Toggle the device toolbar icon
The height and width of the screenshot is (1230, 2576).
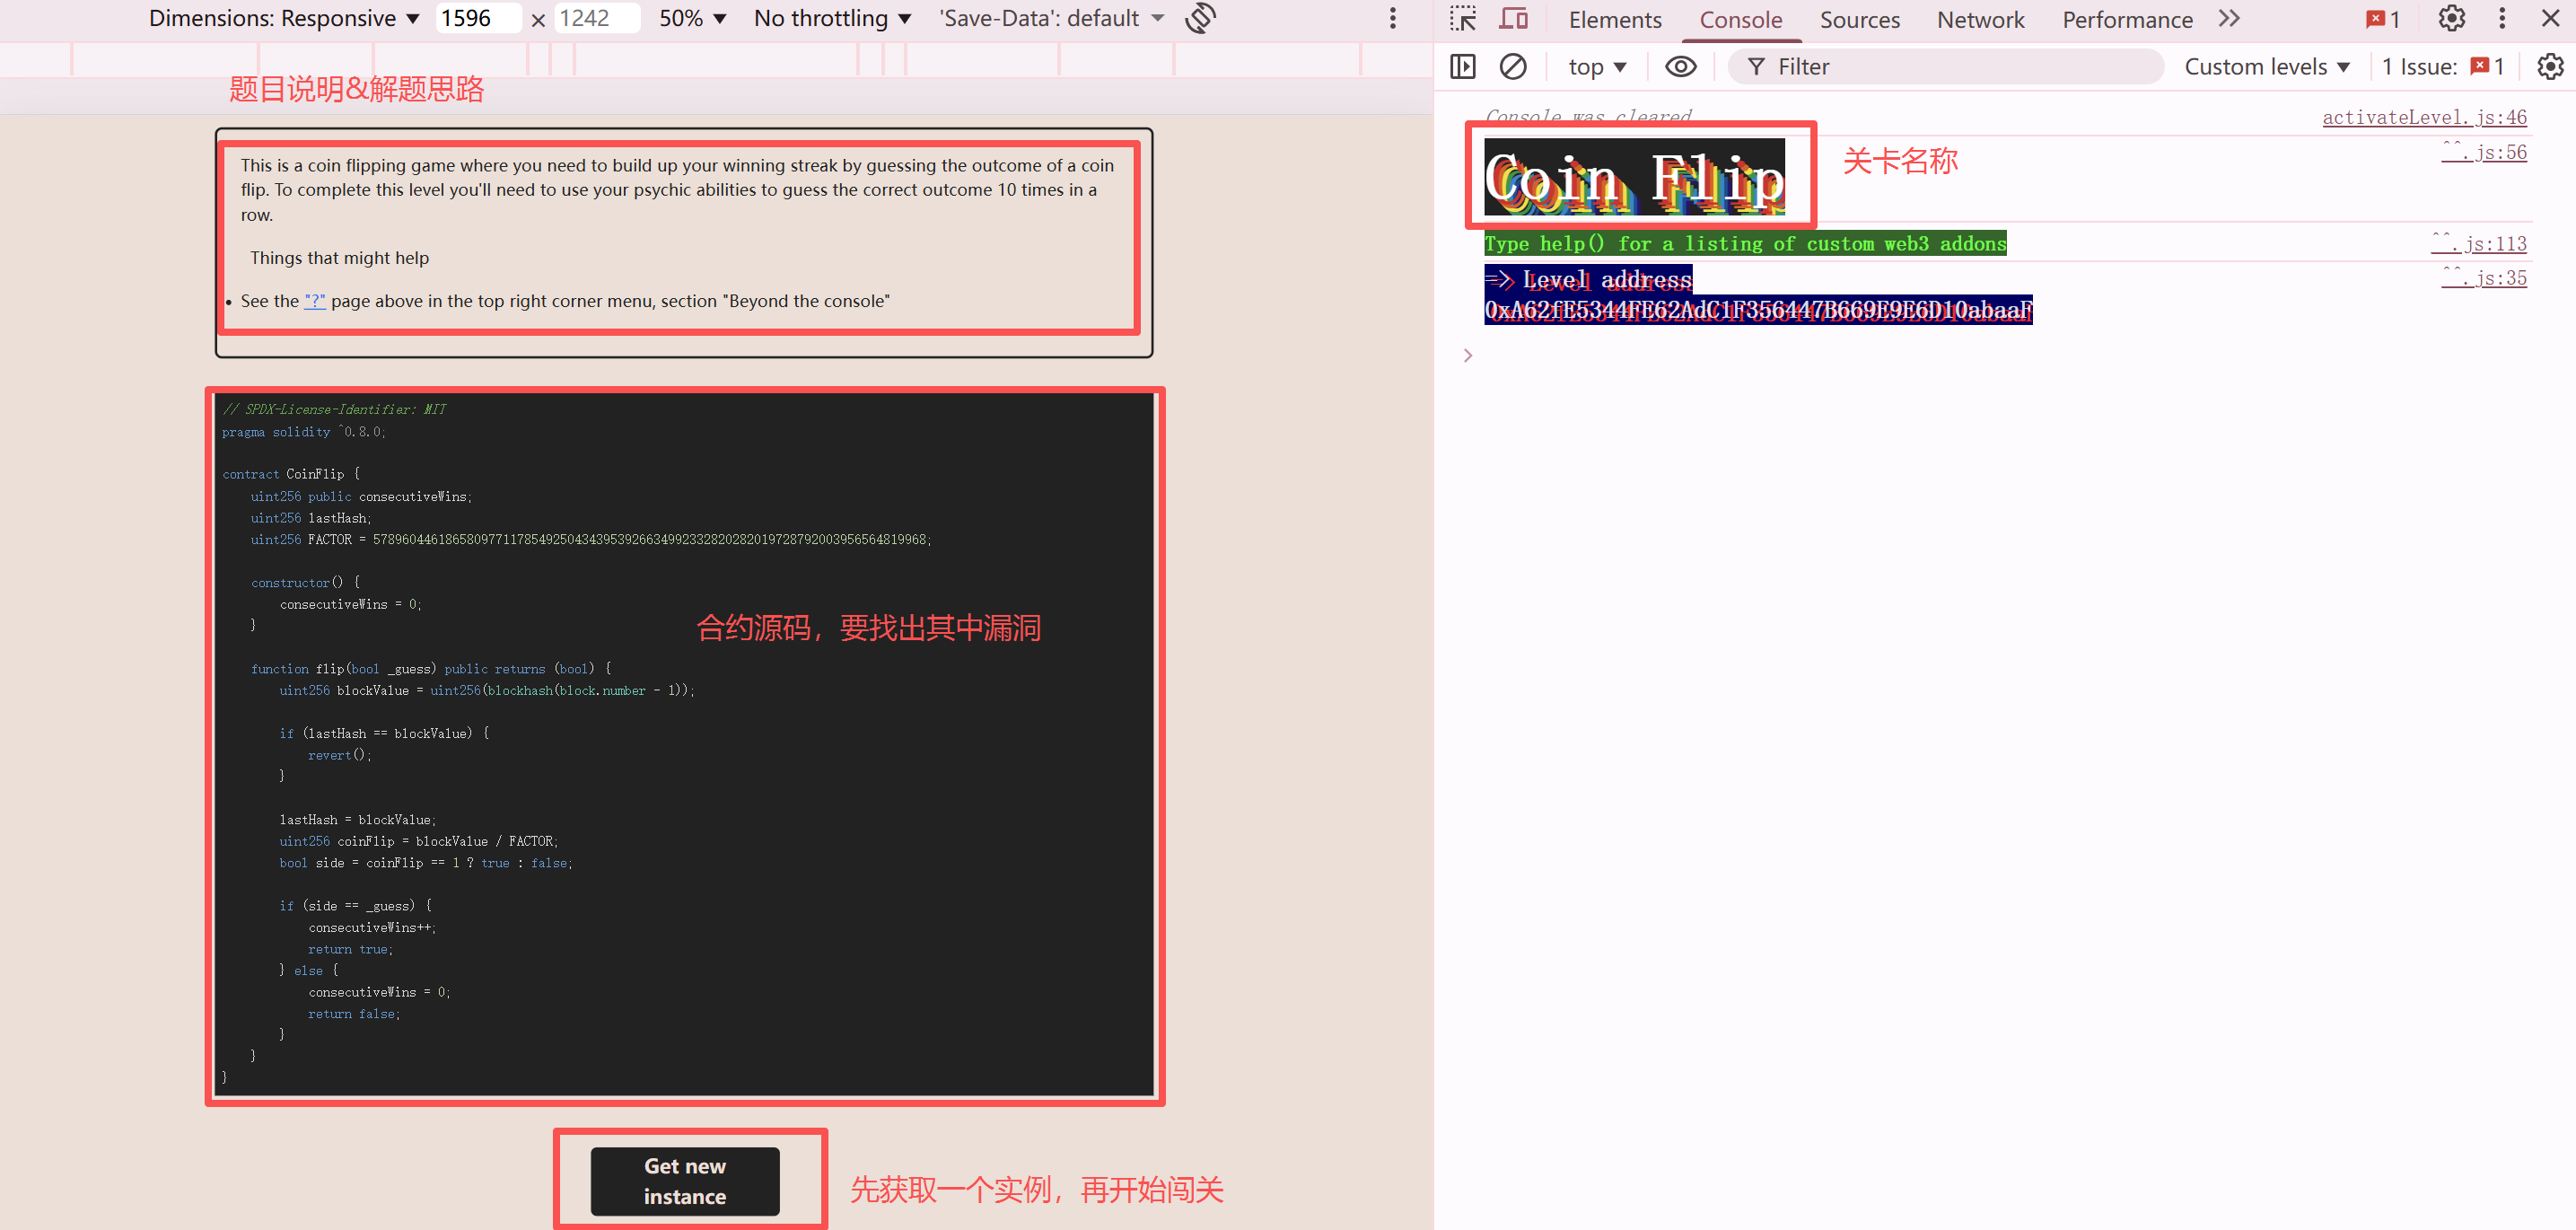1514,19
